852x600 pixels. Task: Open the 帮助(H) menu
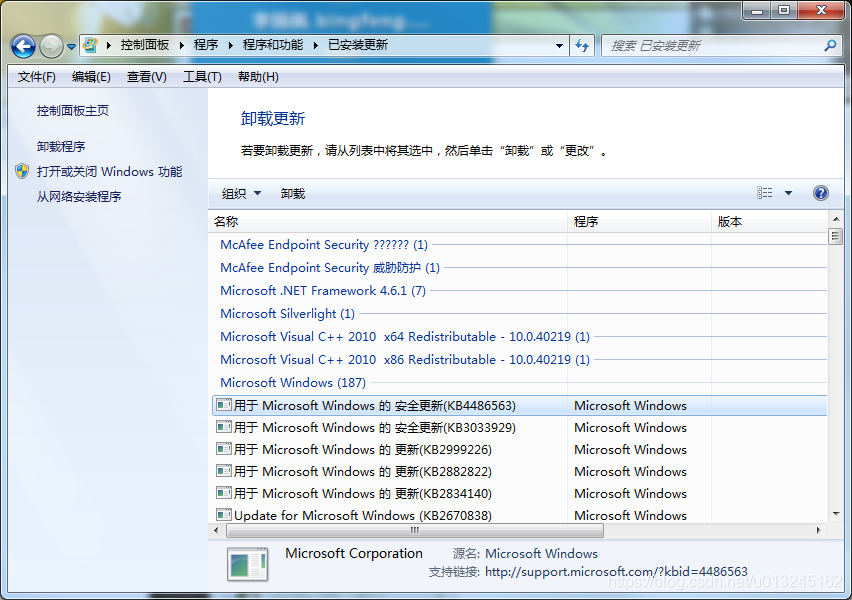pos(258,77)
